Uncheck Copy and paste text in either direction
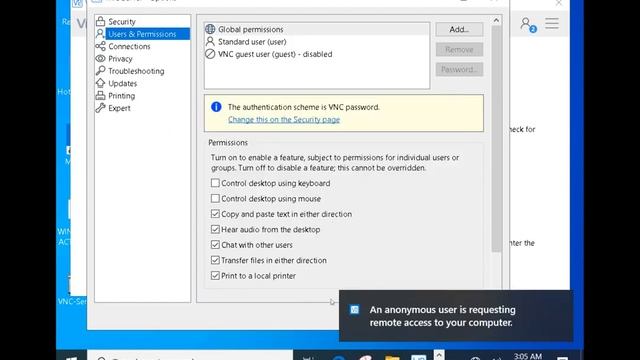Screen dimensions: 640x360 (215, 214)
